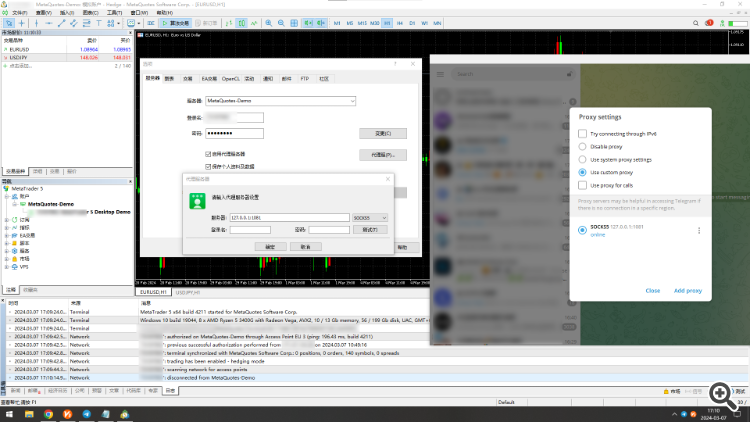Open the 工具(T) menu
750x422 pixels.
[114, 13]
